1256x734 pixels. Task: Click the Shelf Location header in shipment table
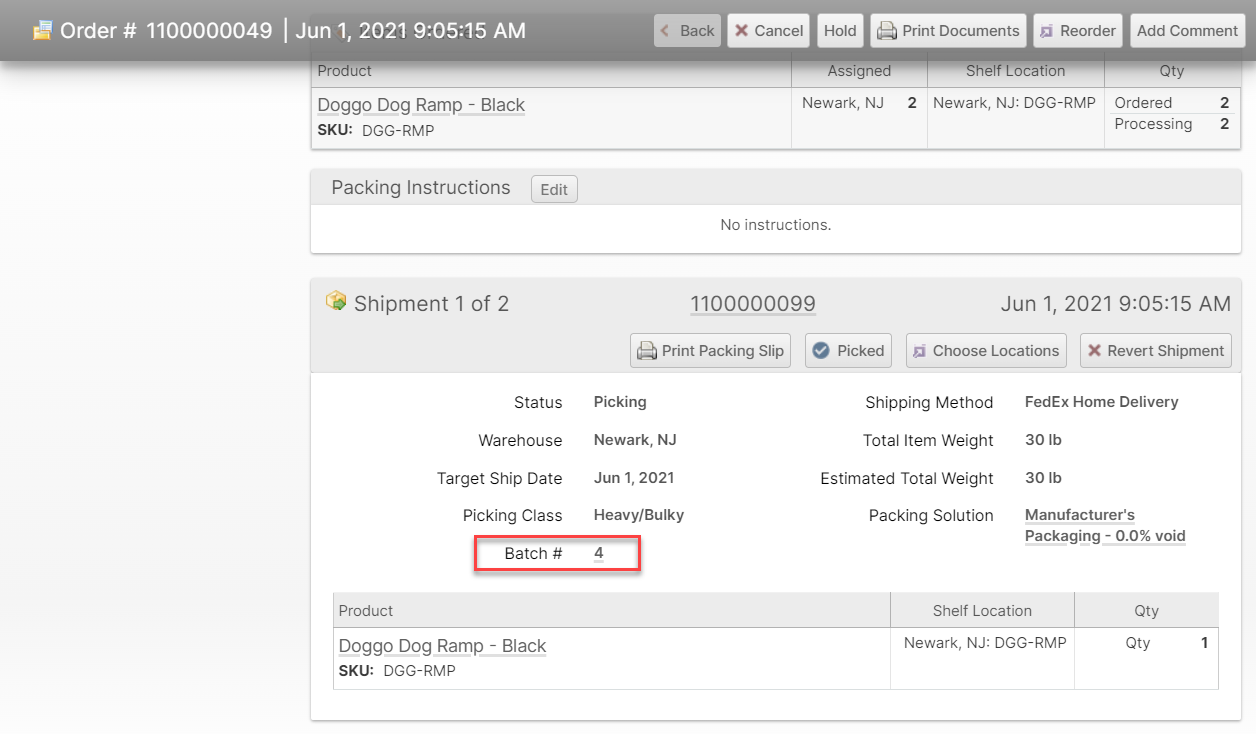click(982, 610)
